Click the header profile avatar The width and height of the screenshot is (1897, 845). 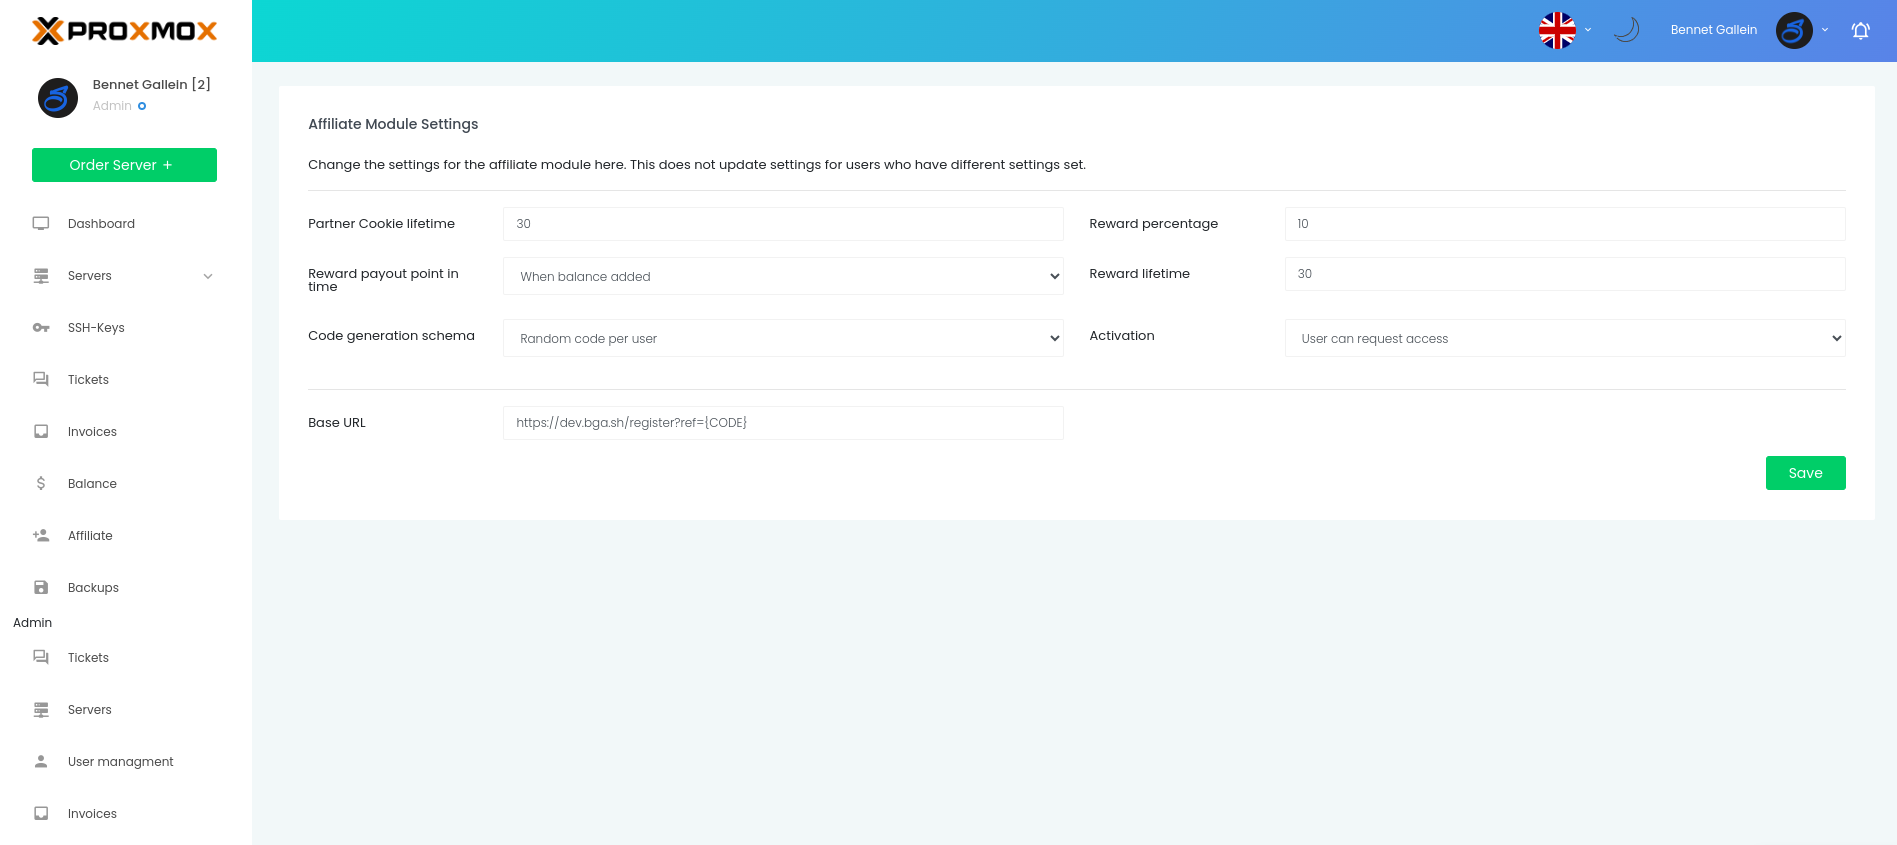point(1794,31)
